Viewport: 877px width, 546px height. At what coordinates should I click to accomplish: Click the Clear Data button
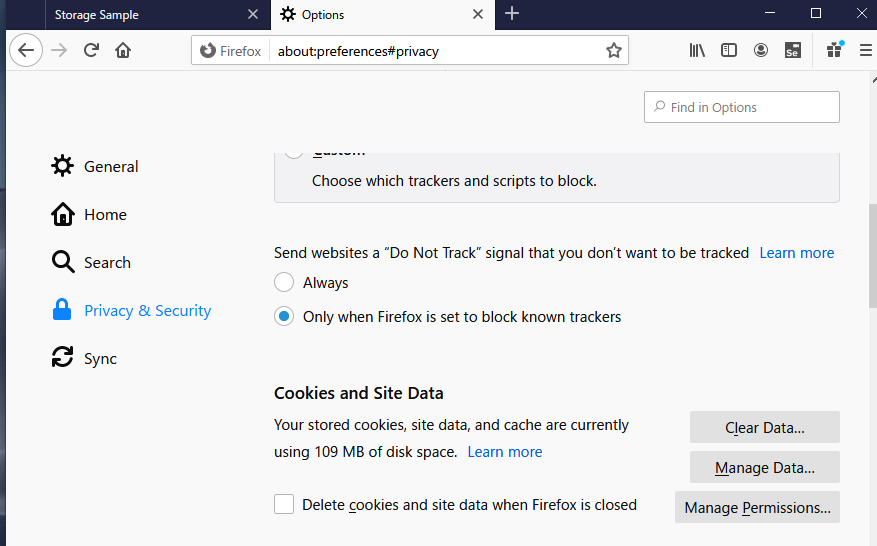[764, 428]
